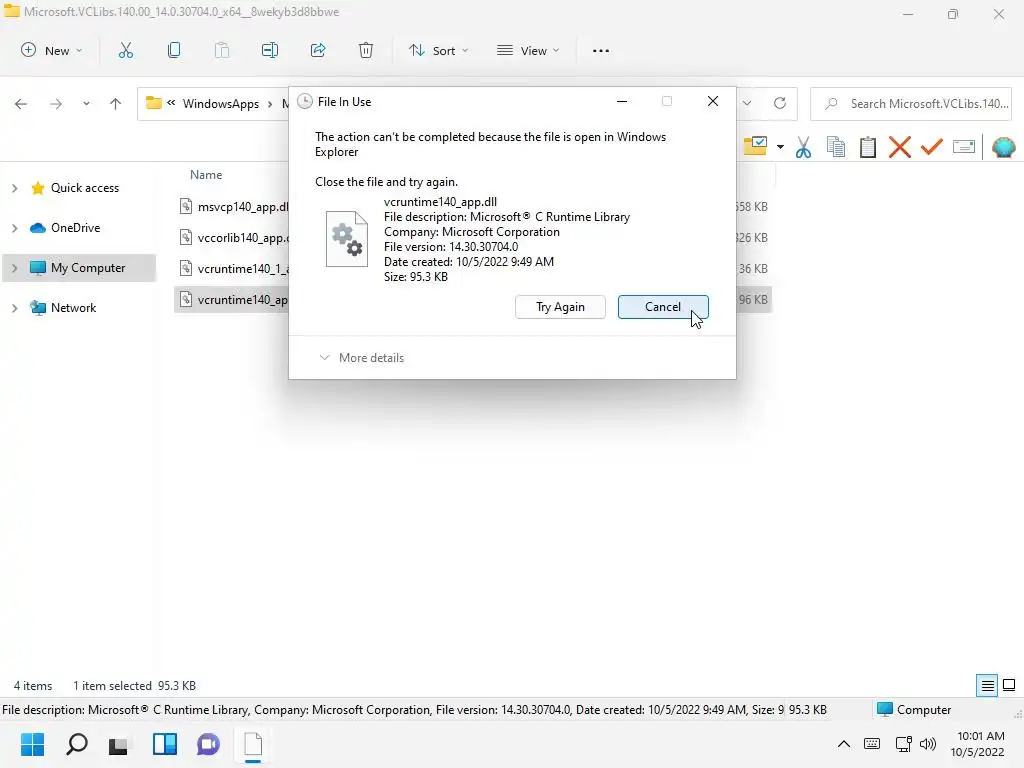
Task: Switch to large thumbnails view icon
Action: 1009,685
